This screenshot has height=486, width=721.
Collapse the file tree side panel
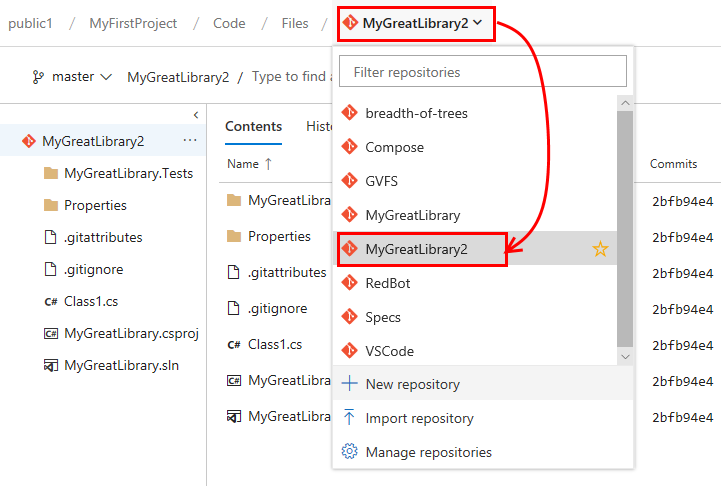point(195,115)
